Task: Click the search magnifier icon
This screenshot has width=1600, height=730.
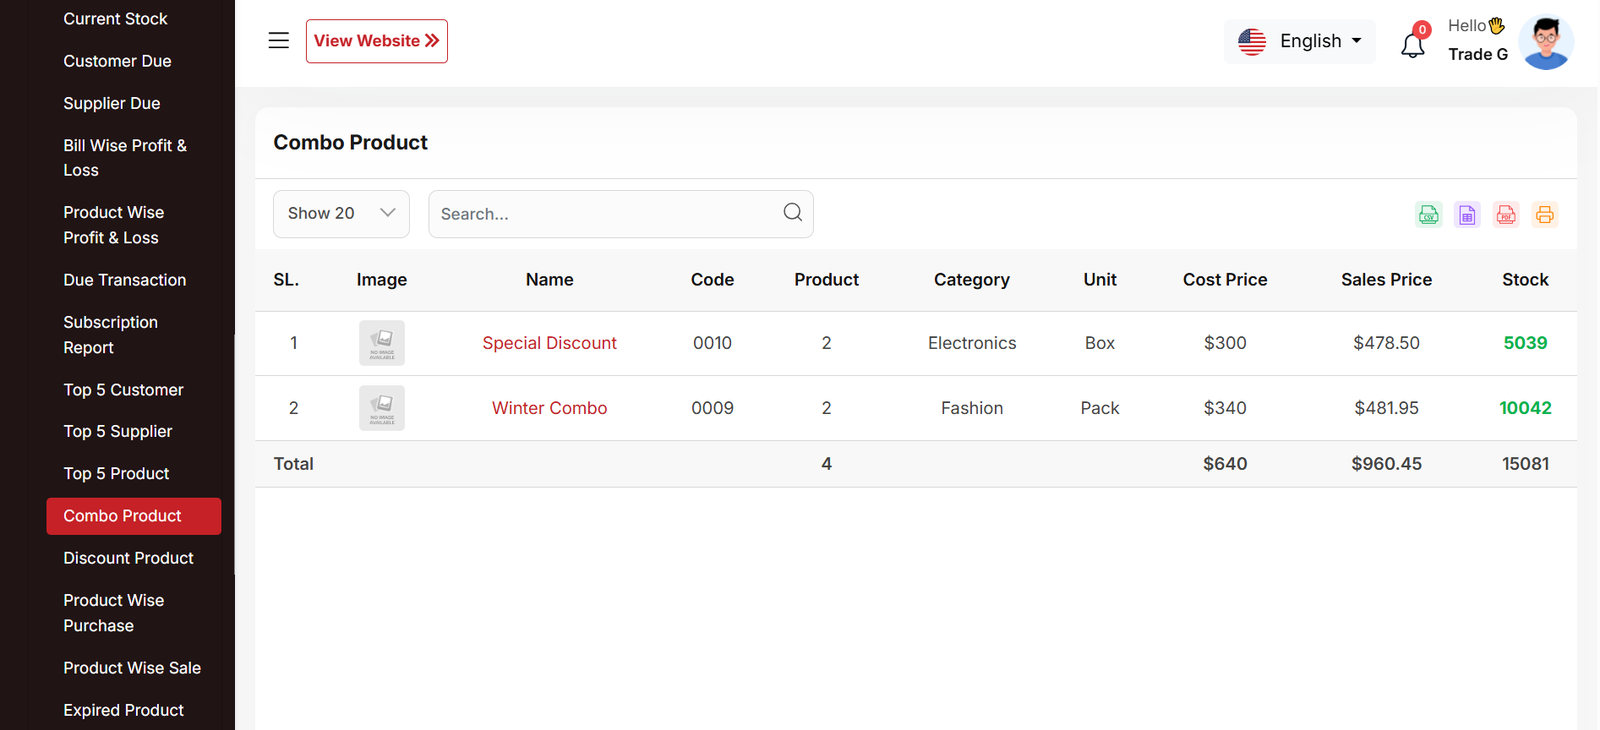Action: pos(792,213)
